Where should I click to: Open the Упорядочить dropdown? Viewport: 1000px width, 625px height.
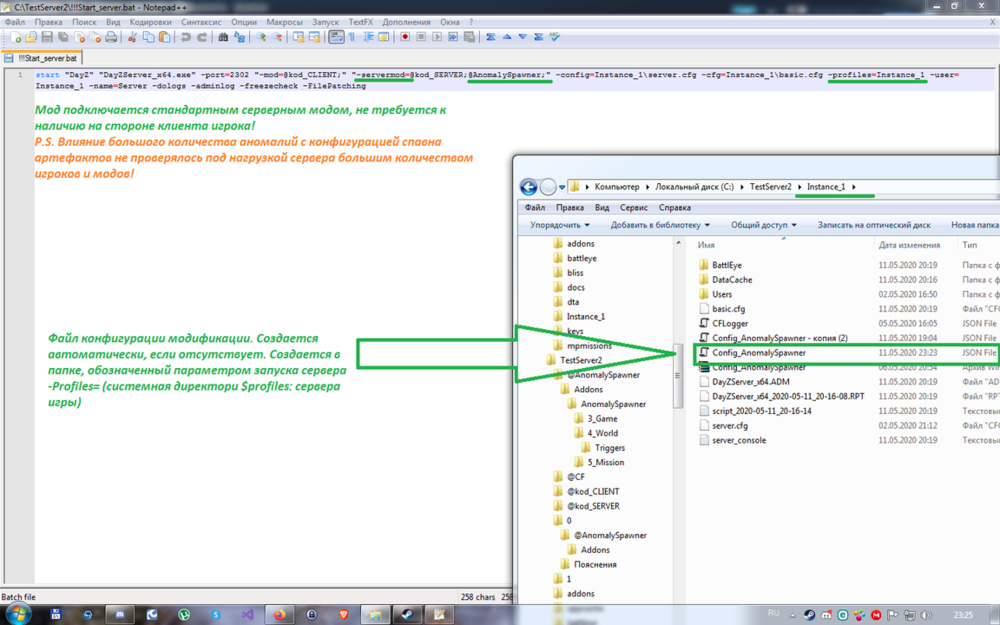(x=560, y=225)
